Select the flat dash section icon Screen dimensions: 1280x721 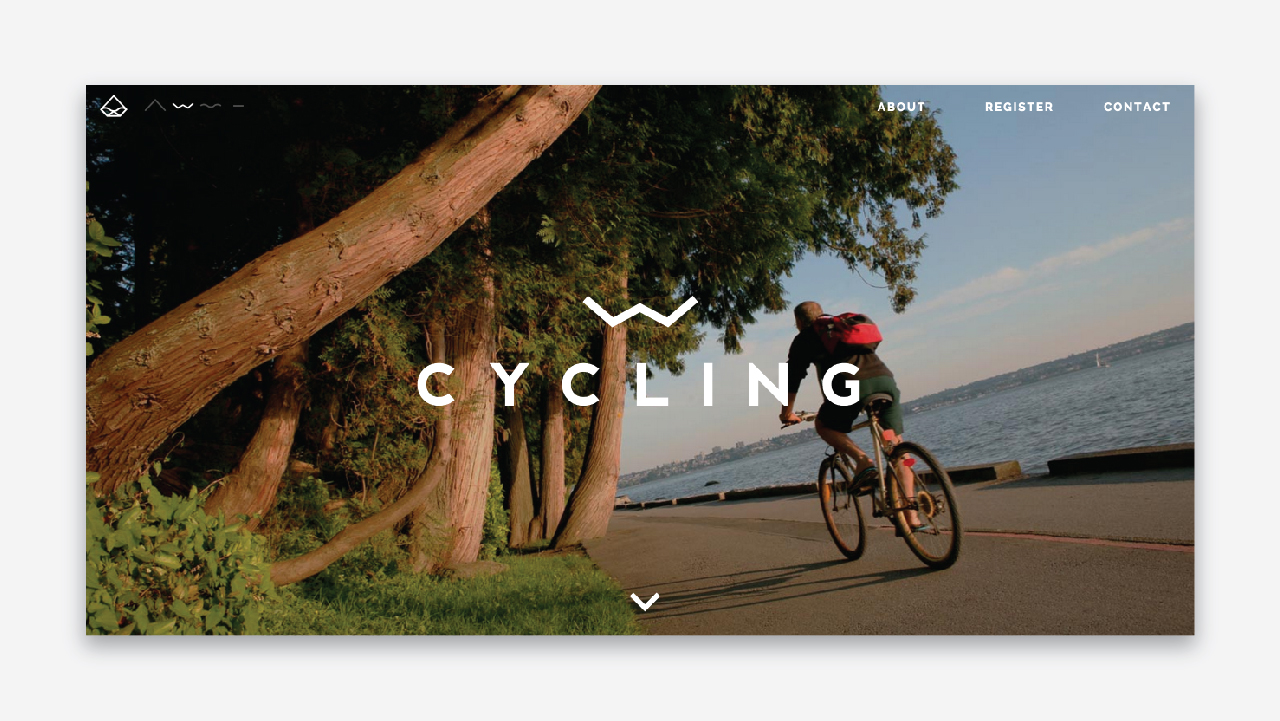tap(238, 105)
